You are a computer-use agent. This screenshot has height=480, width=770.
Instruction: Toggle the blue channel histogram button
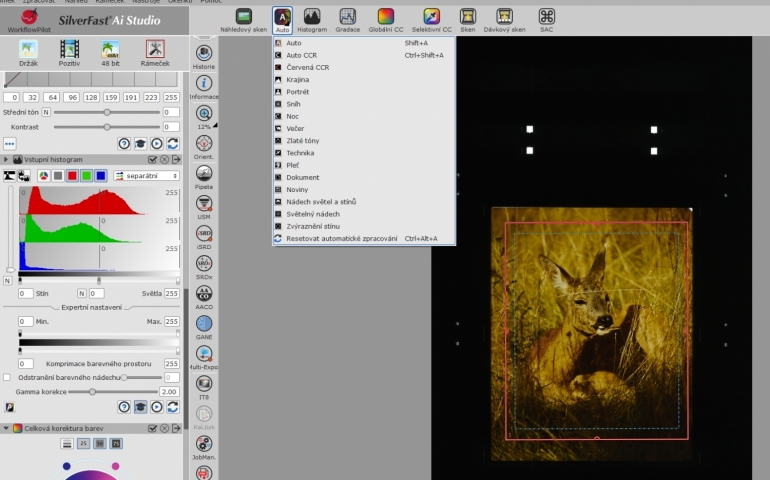coord(101,175)
